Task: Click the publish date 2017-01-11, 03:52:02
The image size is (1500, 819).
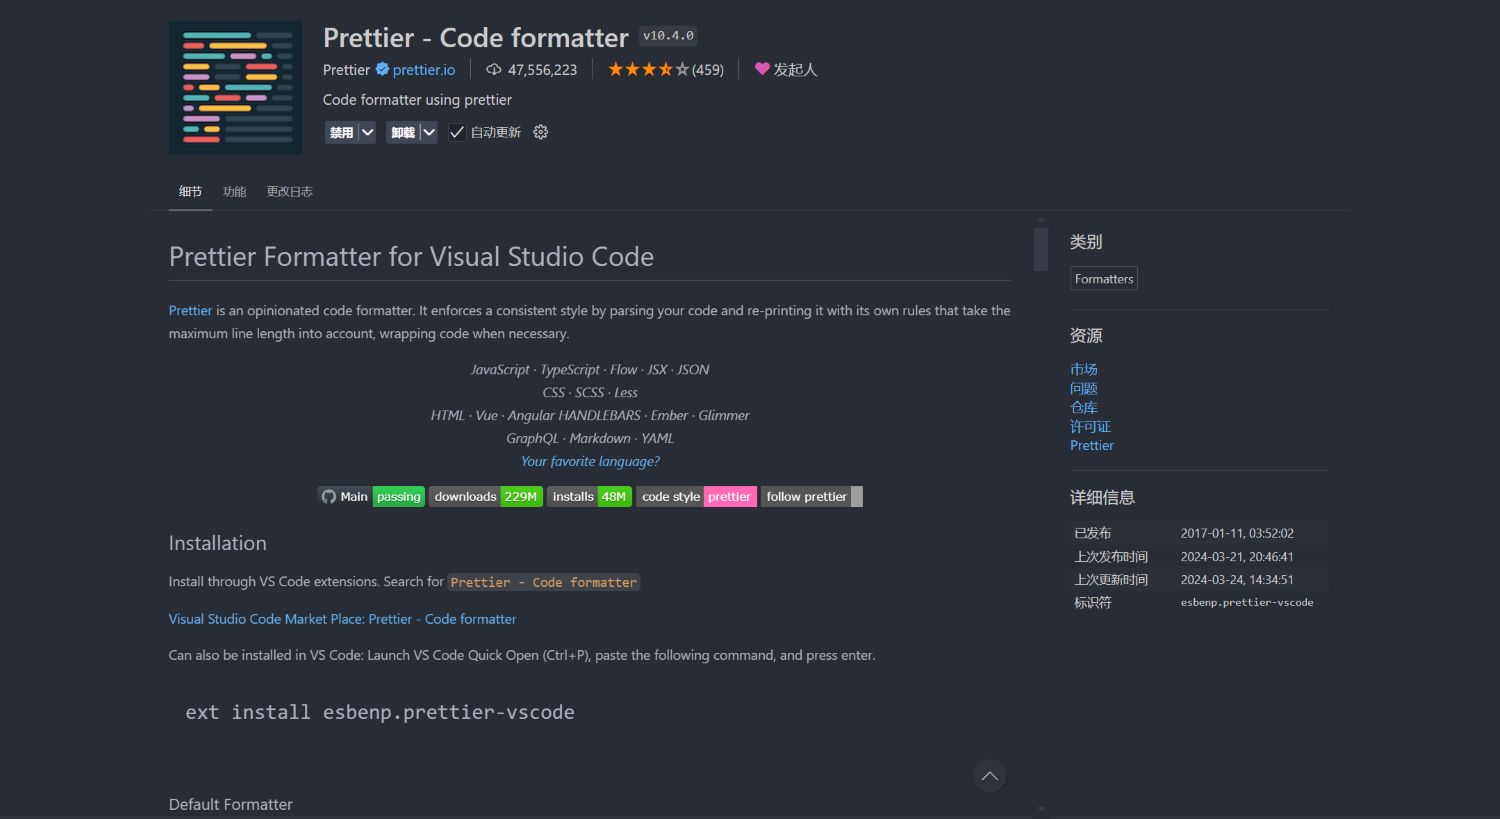Action: point(1237,533)
